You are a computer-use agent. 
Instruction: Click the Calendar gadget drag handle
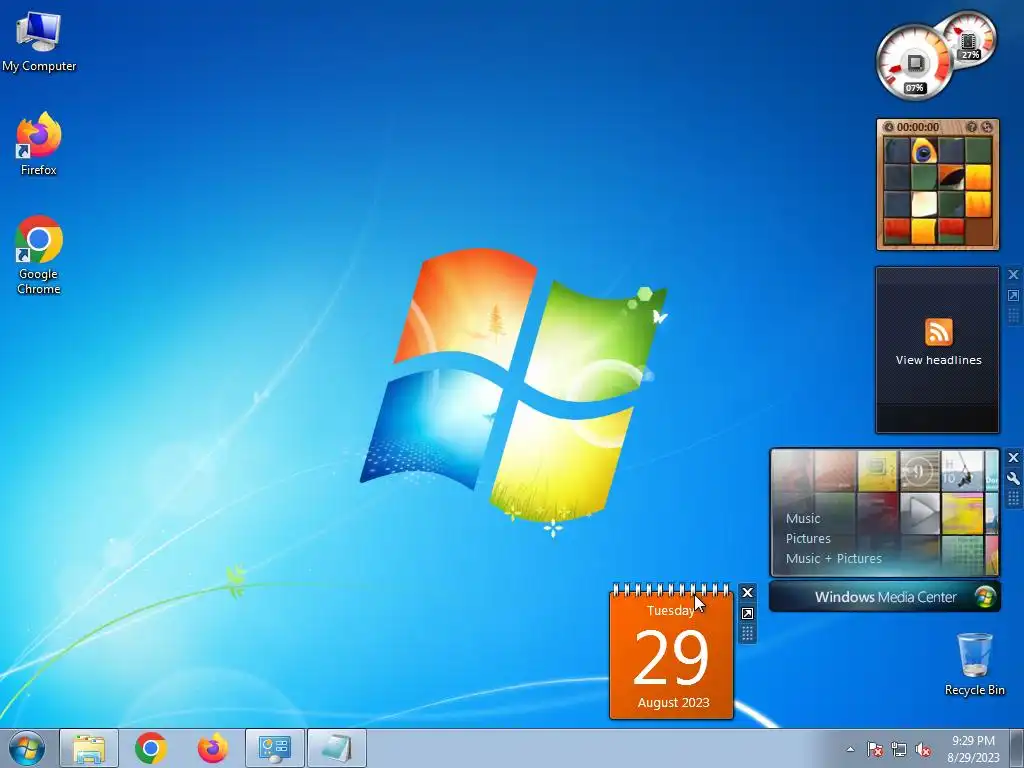[x=748, y=633]
